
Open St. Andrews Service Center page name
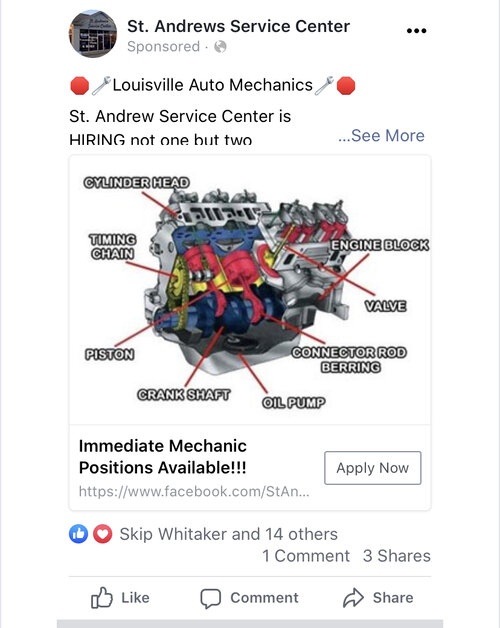click(x=238, y=26)
